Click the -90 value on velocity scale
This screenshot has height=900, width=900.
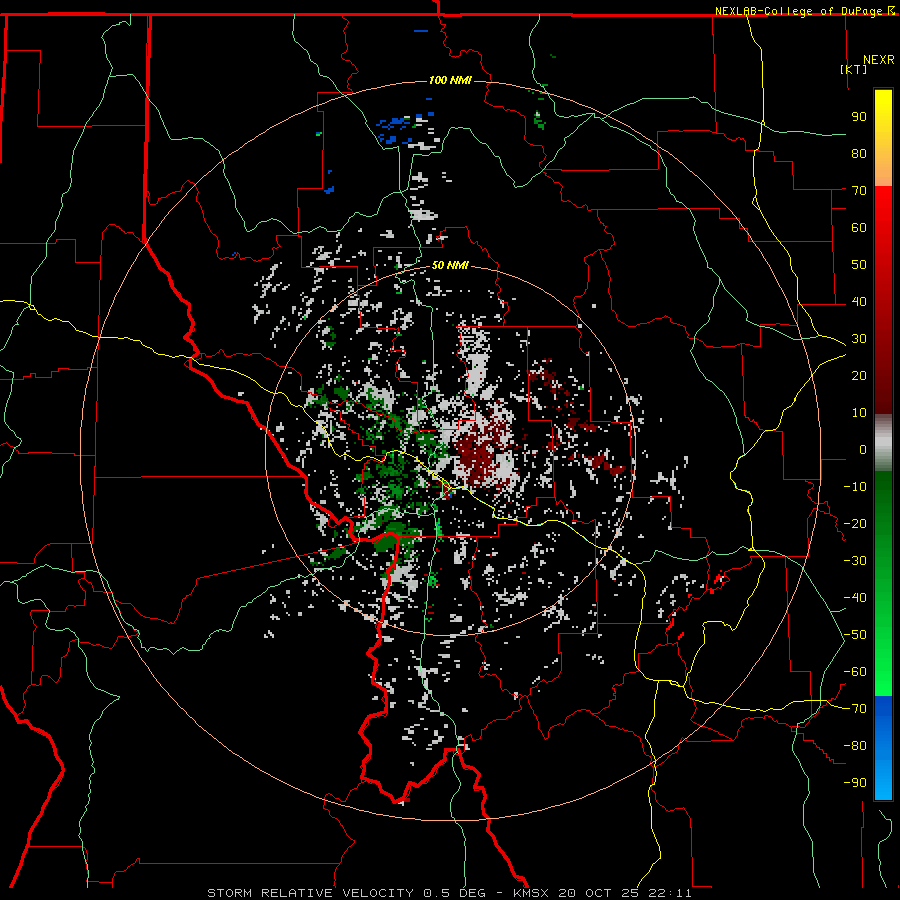coord(855,783)
